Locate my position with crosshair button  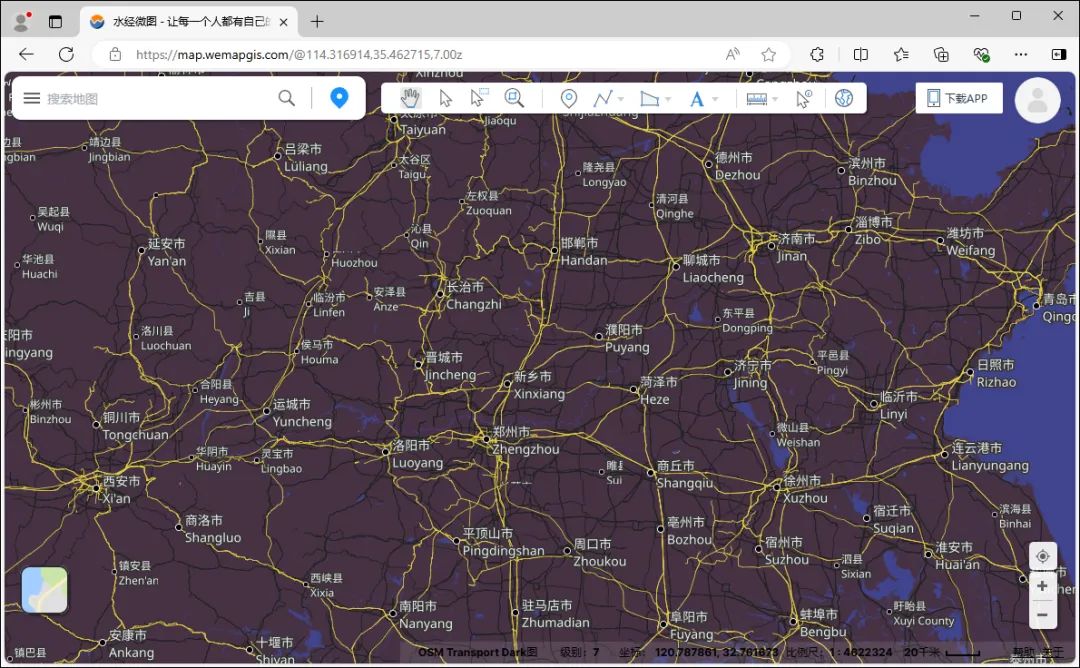(1043, 556)
